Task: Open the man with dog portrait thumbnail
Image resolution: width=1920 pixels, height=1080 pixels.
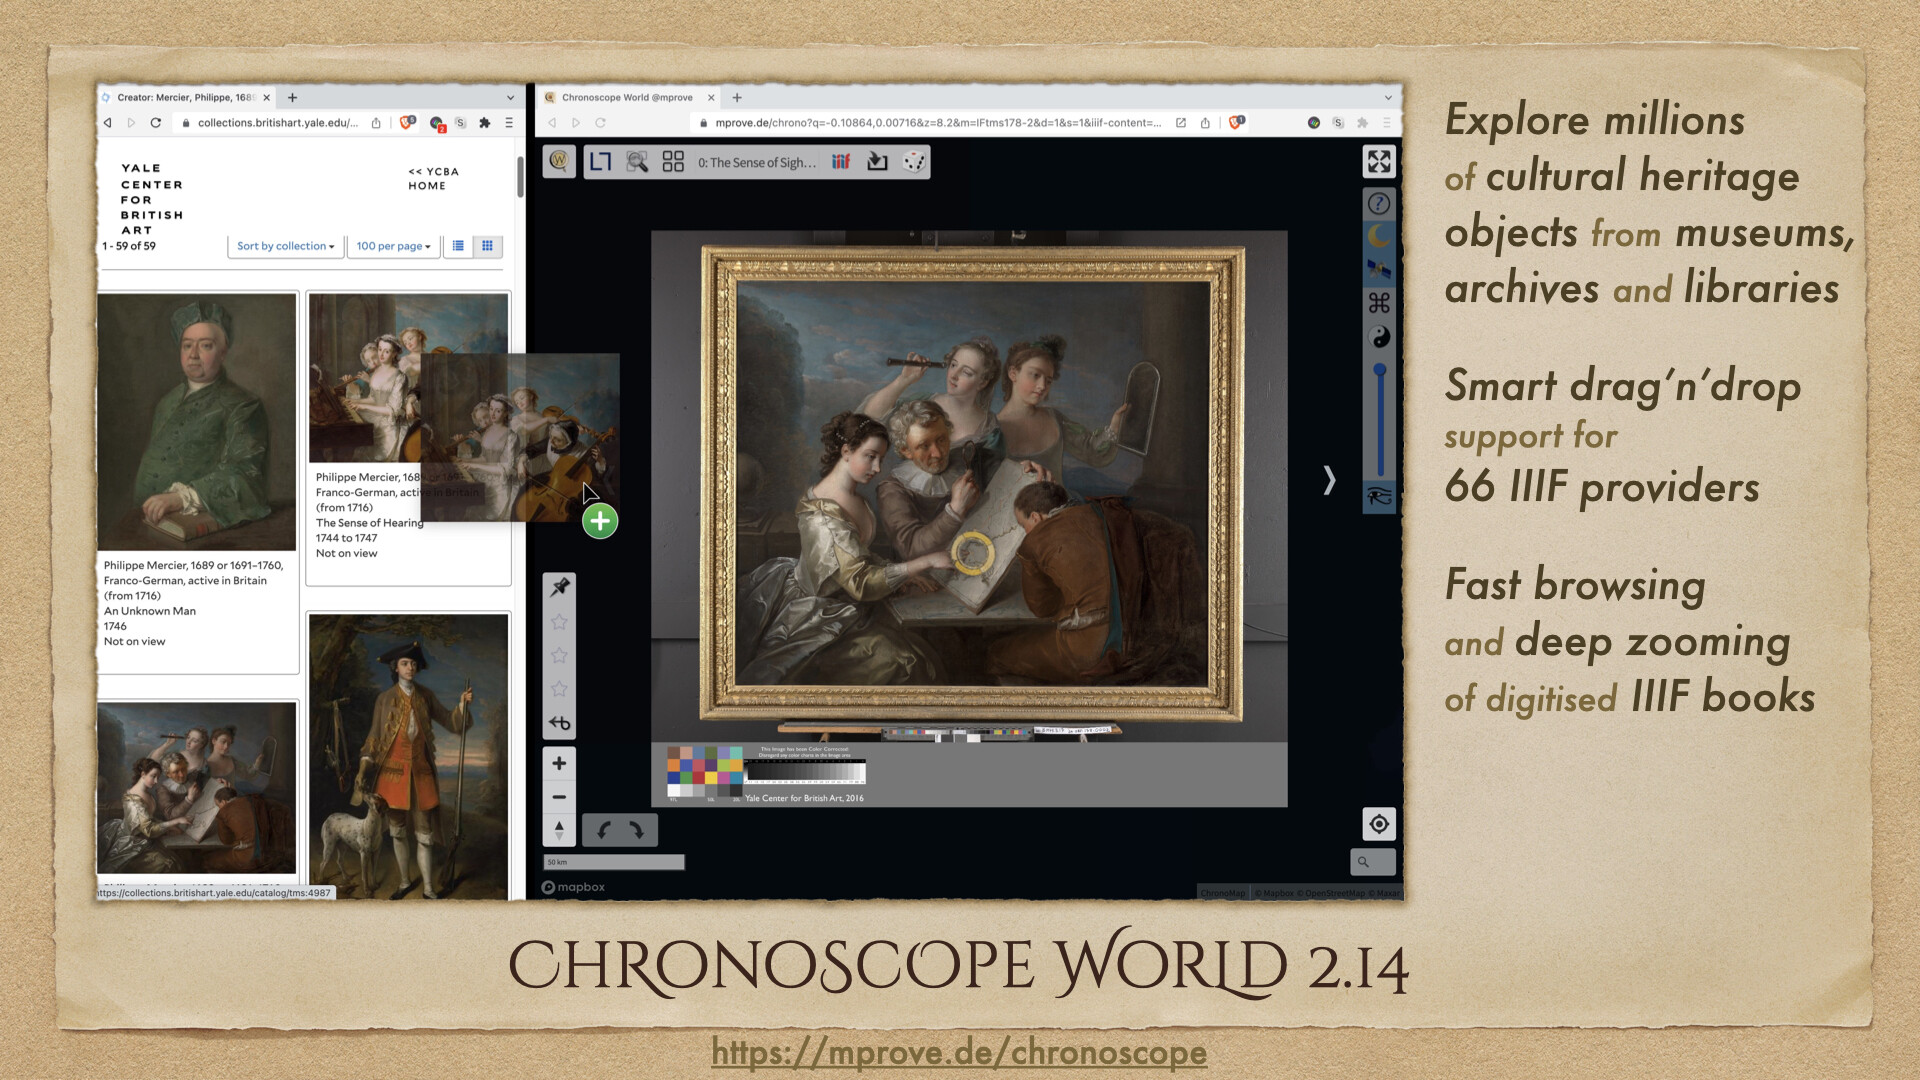Action: pos(408,755)
